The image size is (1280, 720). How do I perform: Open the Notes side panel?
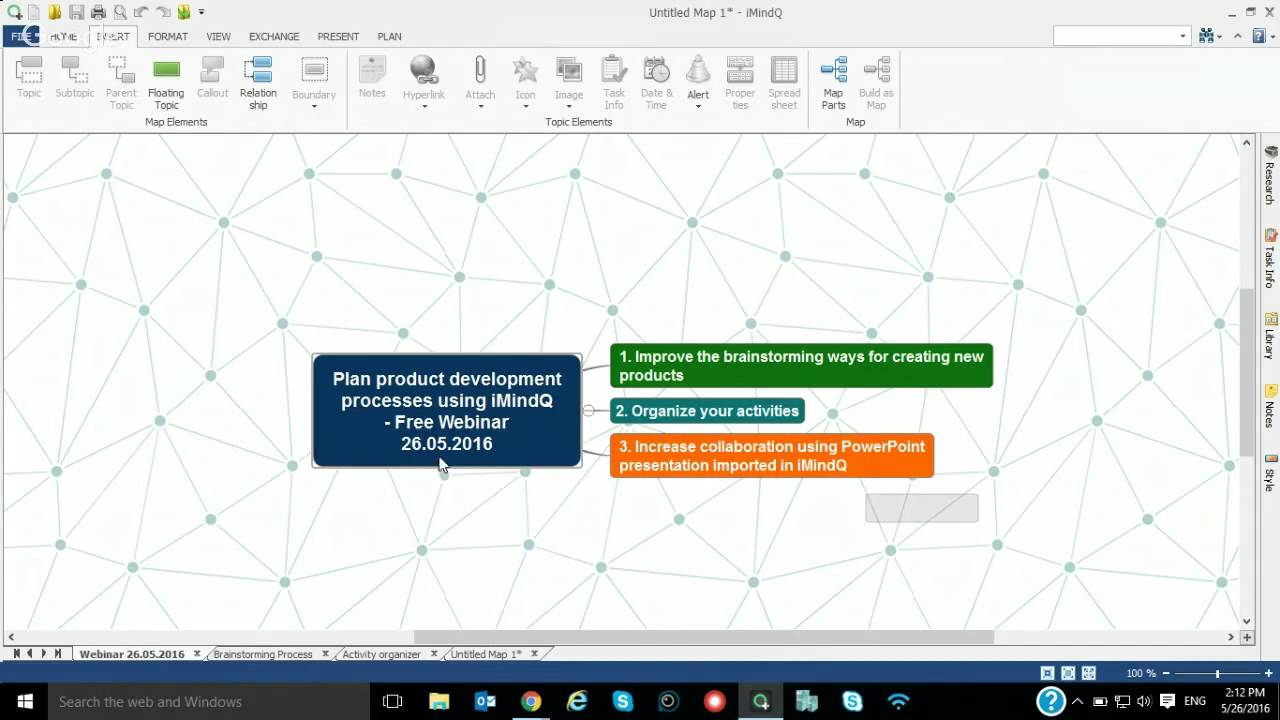tap(1270, 406)
